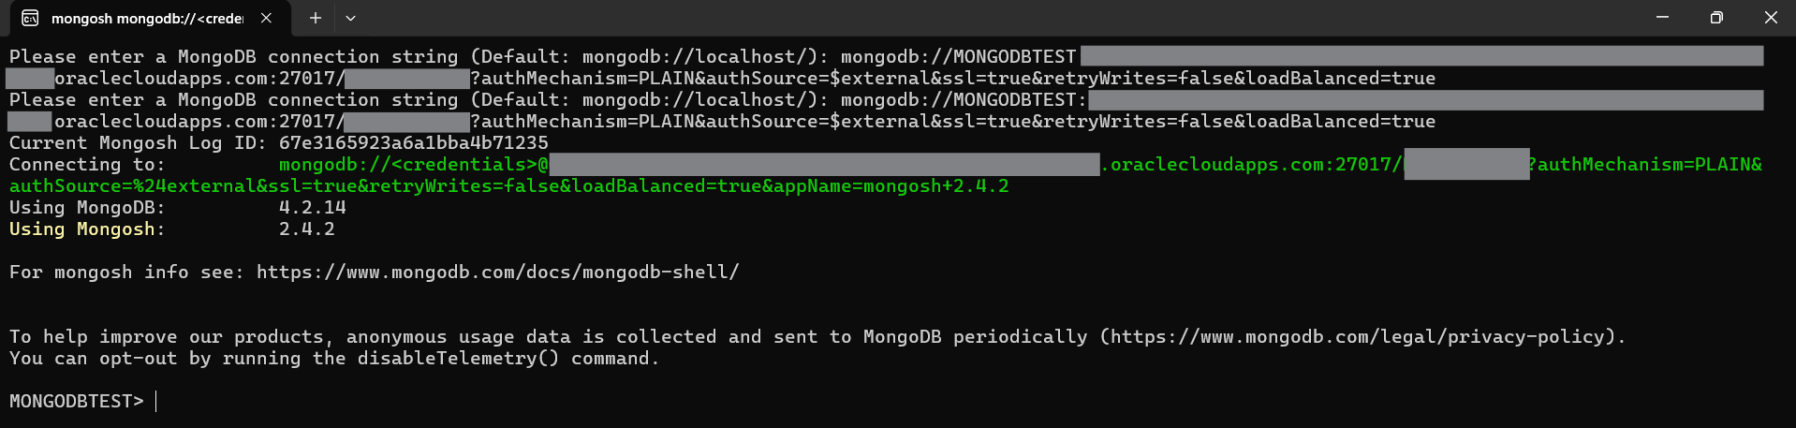Open the mongodb-shell docs URL
The image size is (1796, 428).
497,272
